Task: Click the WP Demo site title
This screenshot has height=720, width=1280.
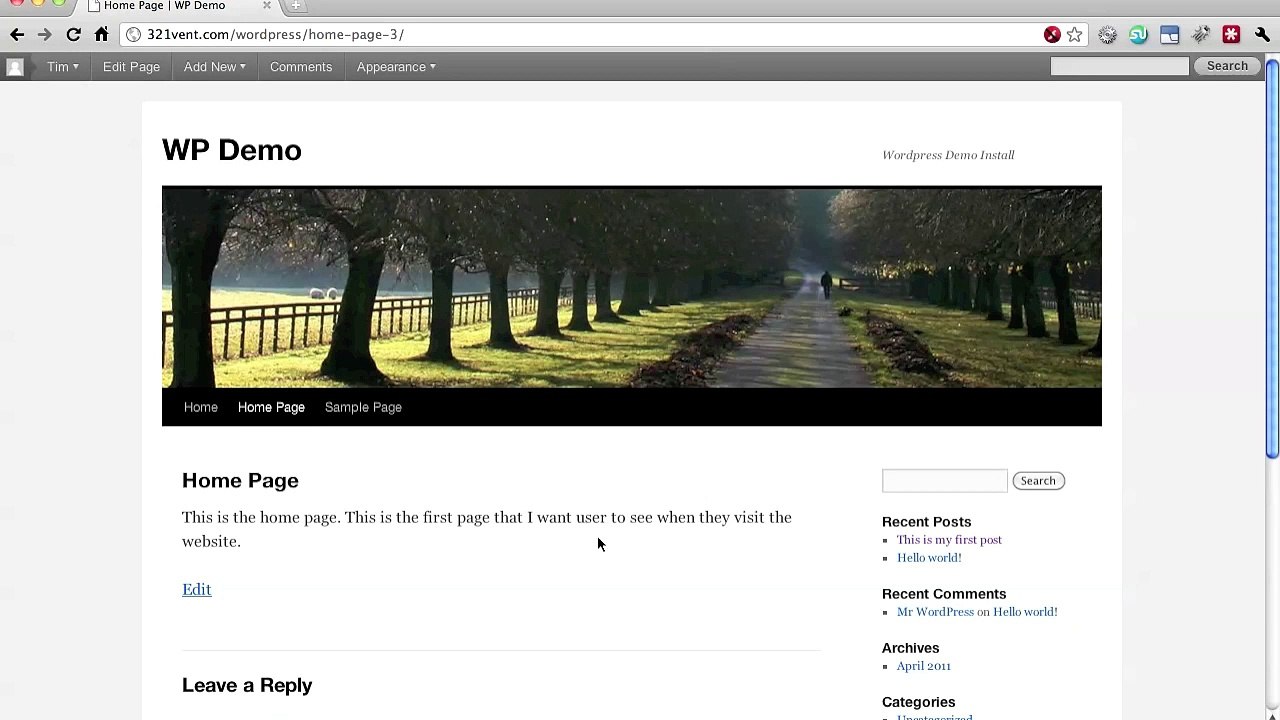Action: click(x=231, y=150)
